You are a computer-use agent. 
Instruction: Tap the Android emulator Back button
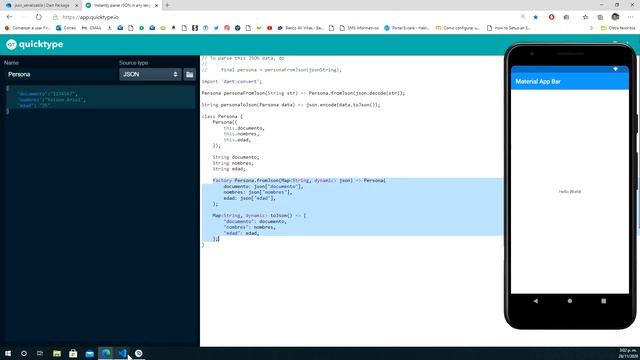[x=536, y=301]
